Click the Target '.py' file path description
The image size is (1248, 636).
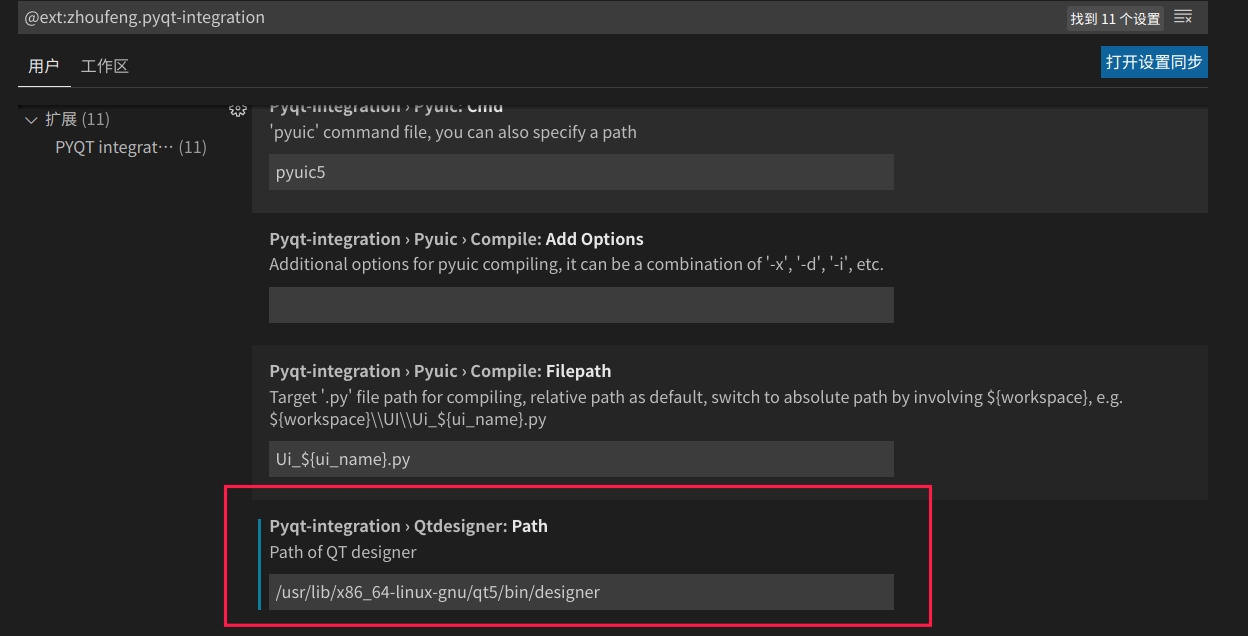(696, 408)
